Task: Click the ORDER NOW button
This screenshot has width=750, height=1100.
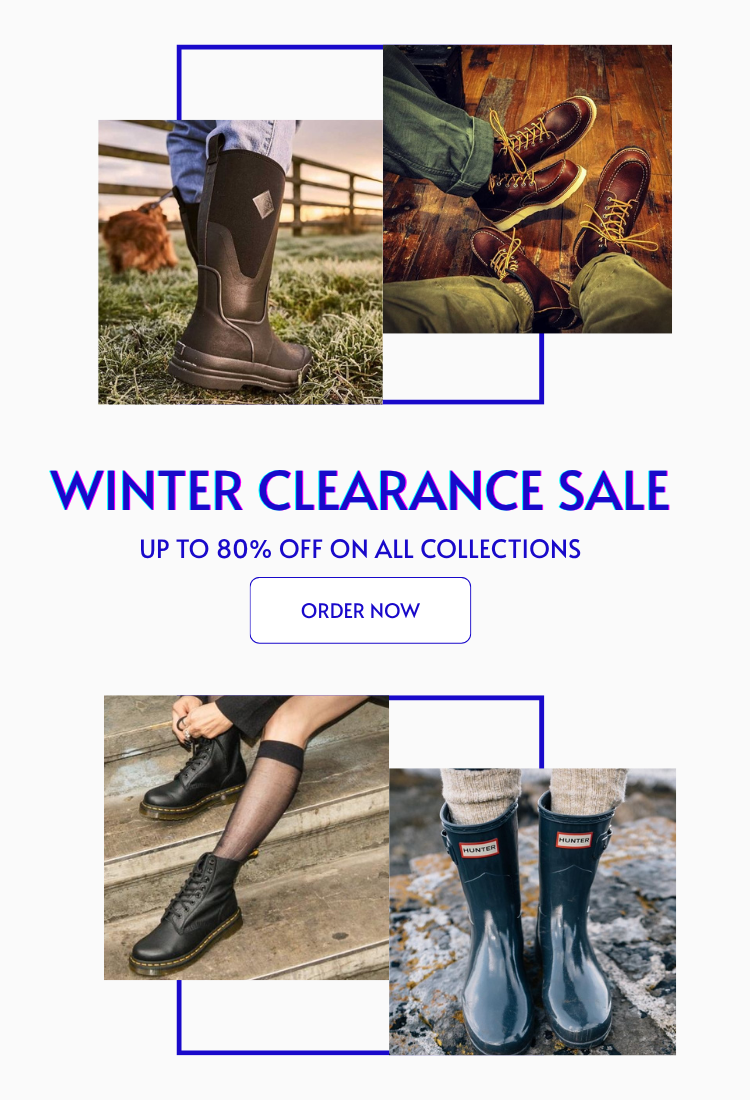Action: (360, 610)
